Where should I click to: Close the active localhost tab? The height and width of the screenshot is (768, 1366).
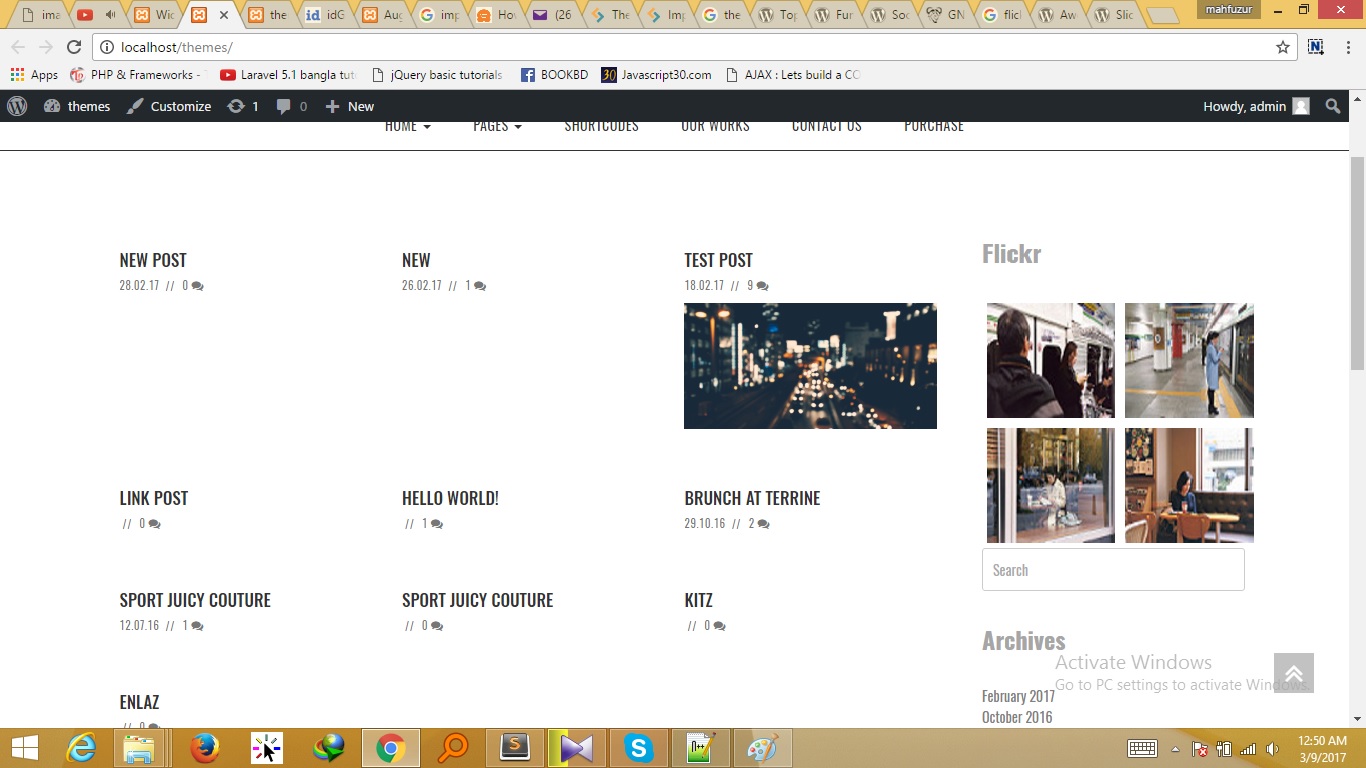click(x=223, y=15)
